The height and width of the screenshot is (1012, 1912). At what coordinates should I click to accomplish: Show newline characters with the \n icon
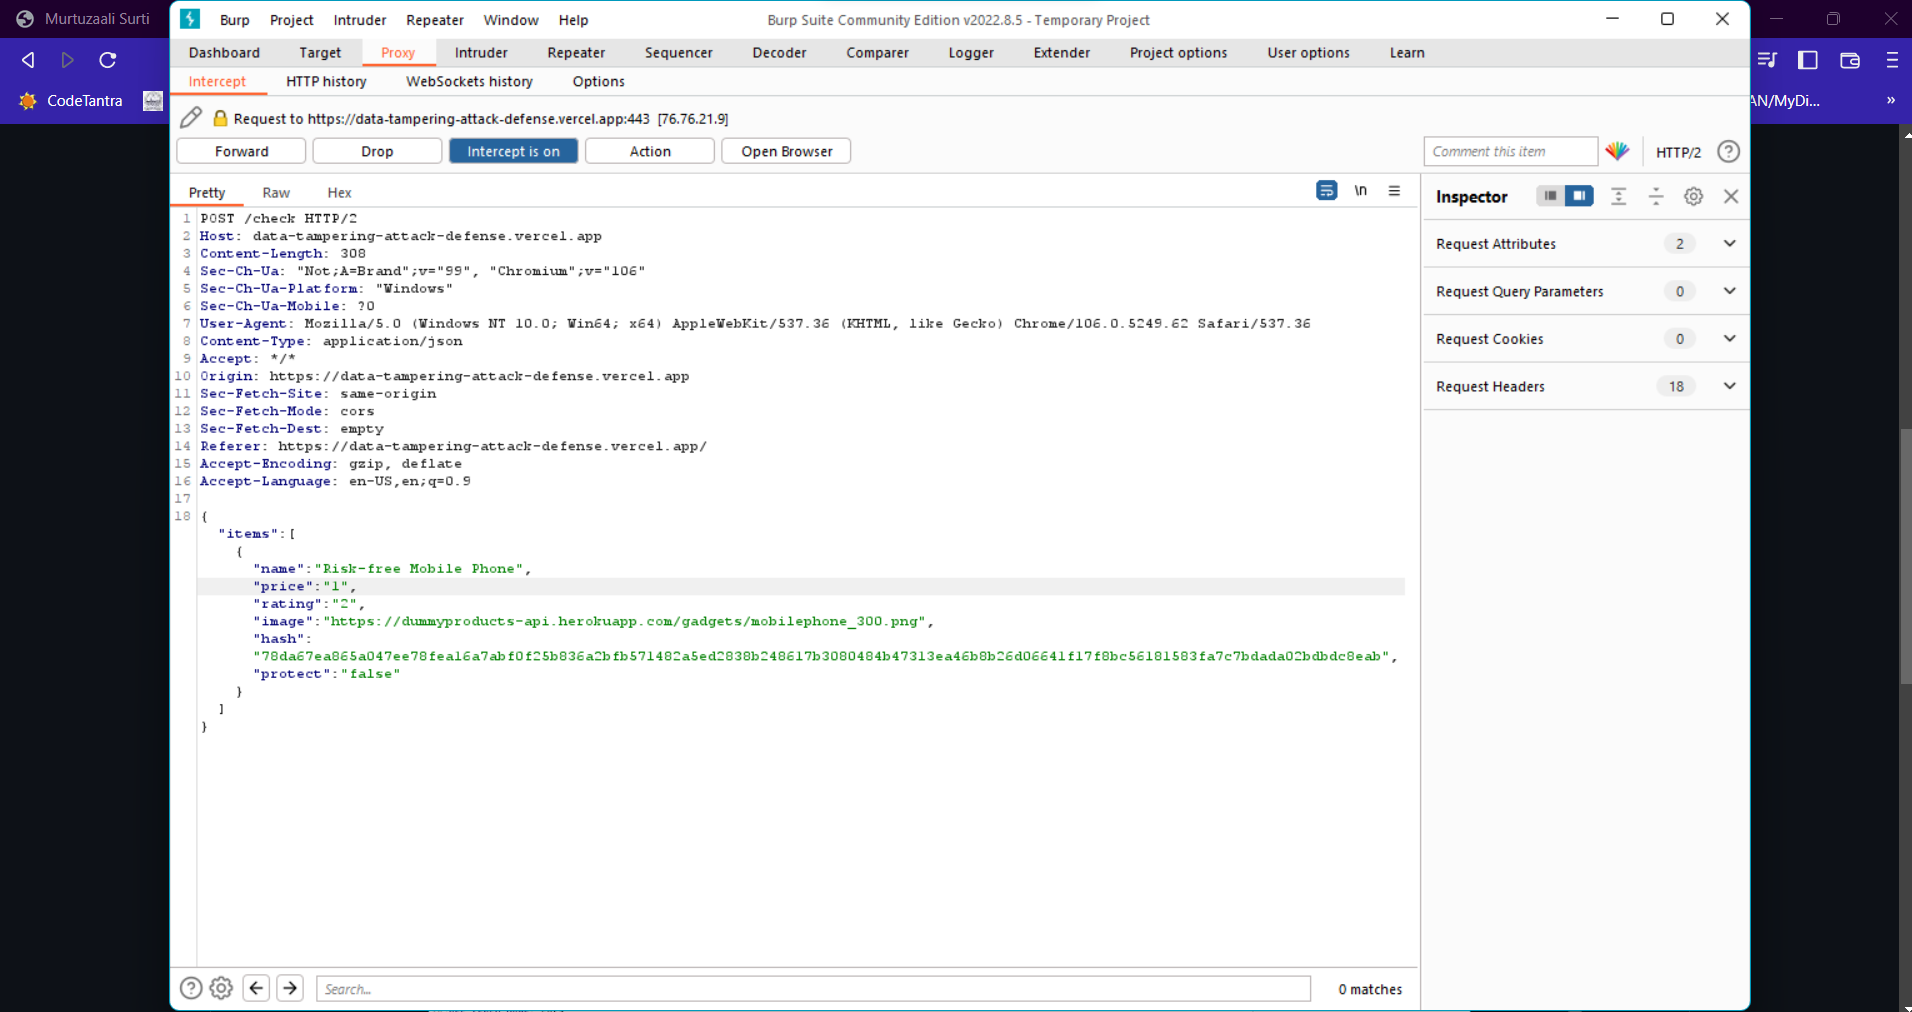1361,190
